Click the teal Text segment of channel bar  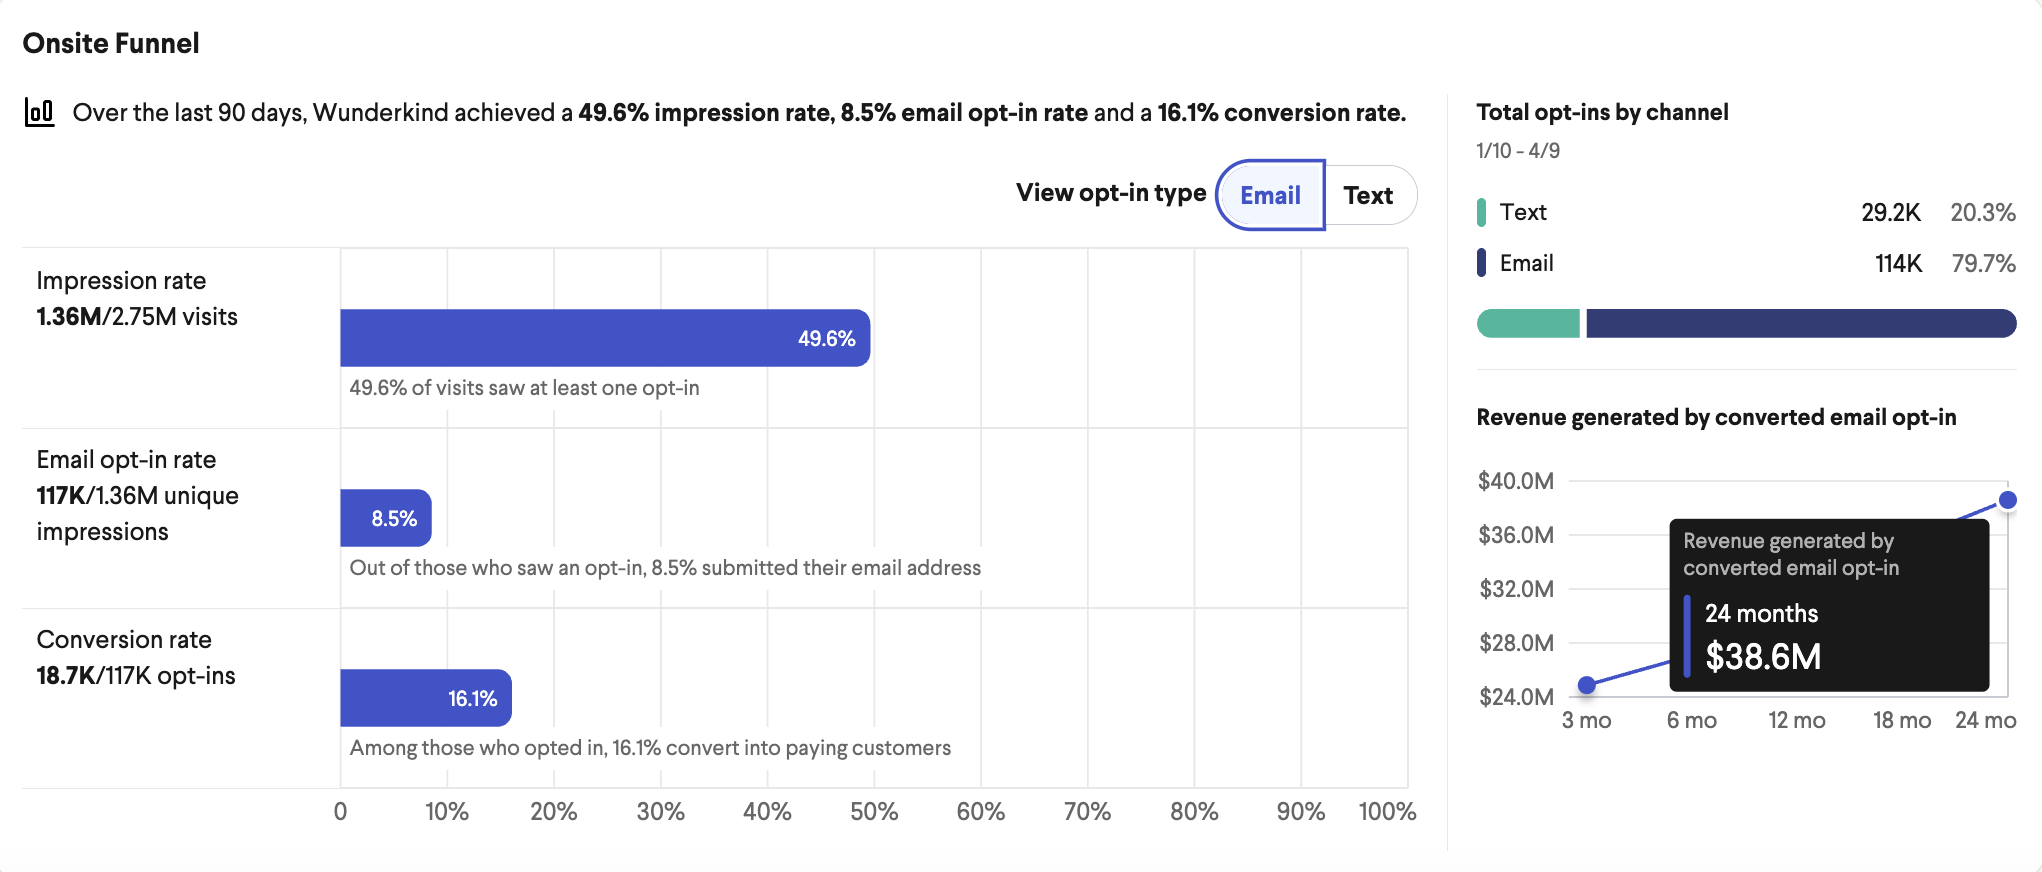click(1528, 323)
